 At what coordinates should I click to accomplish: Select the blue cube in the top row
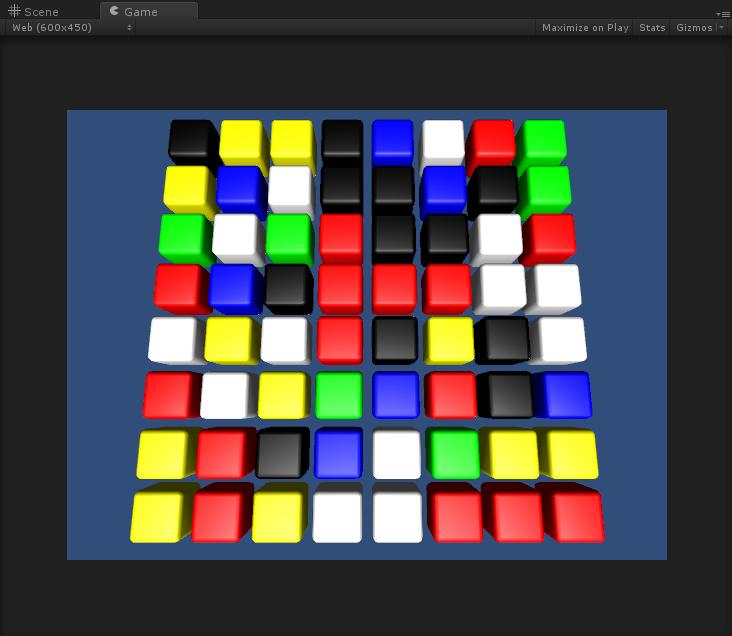[392, 140]
